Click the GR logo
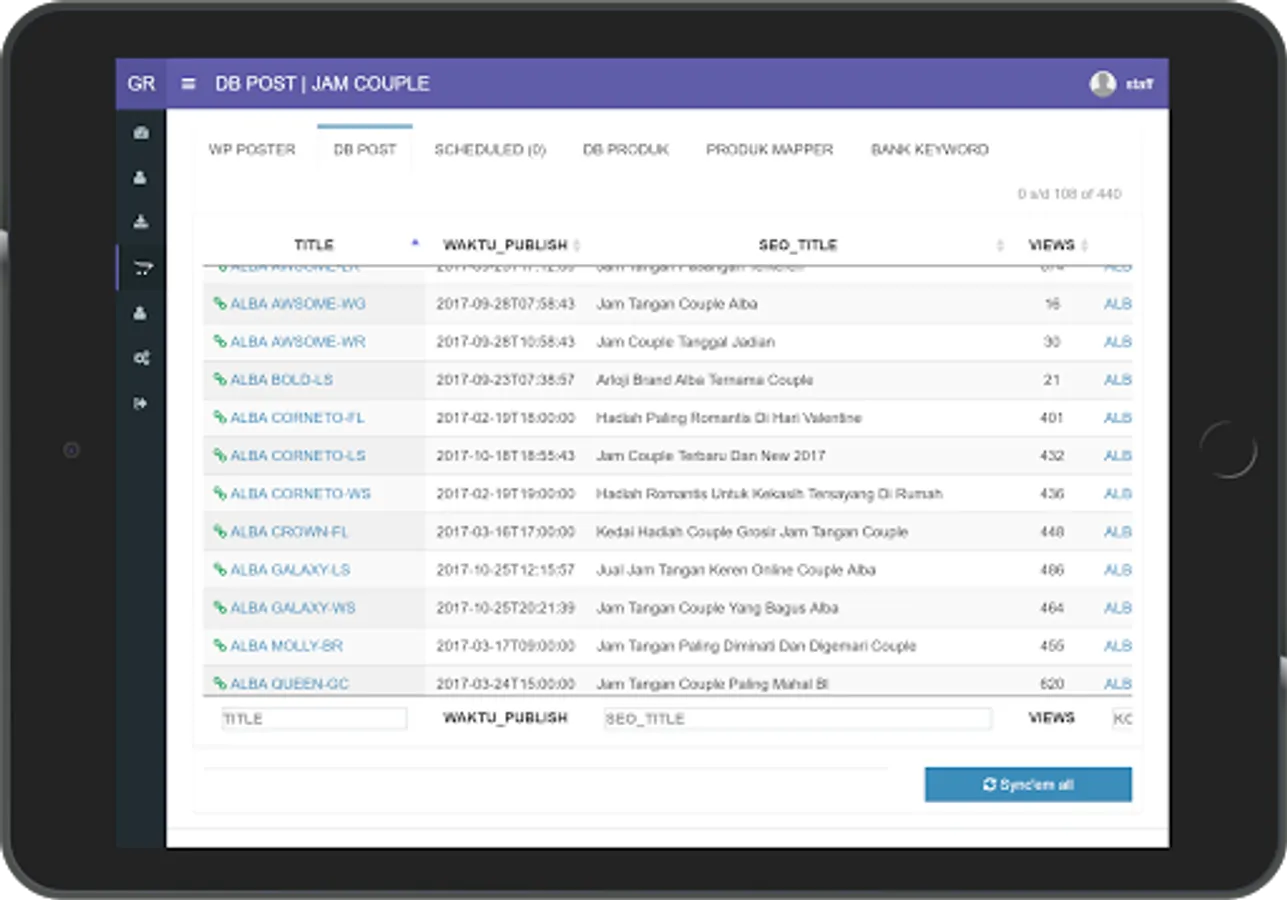1287x900 pixels. 141,84
